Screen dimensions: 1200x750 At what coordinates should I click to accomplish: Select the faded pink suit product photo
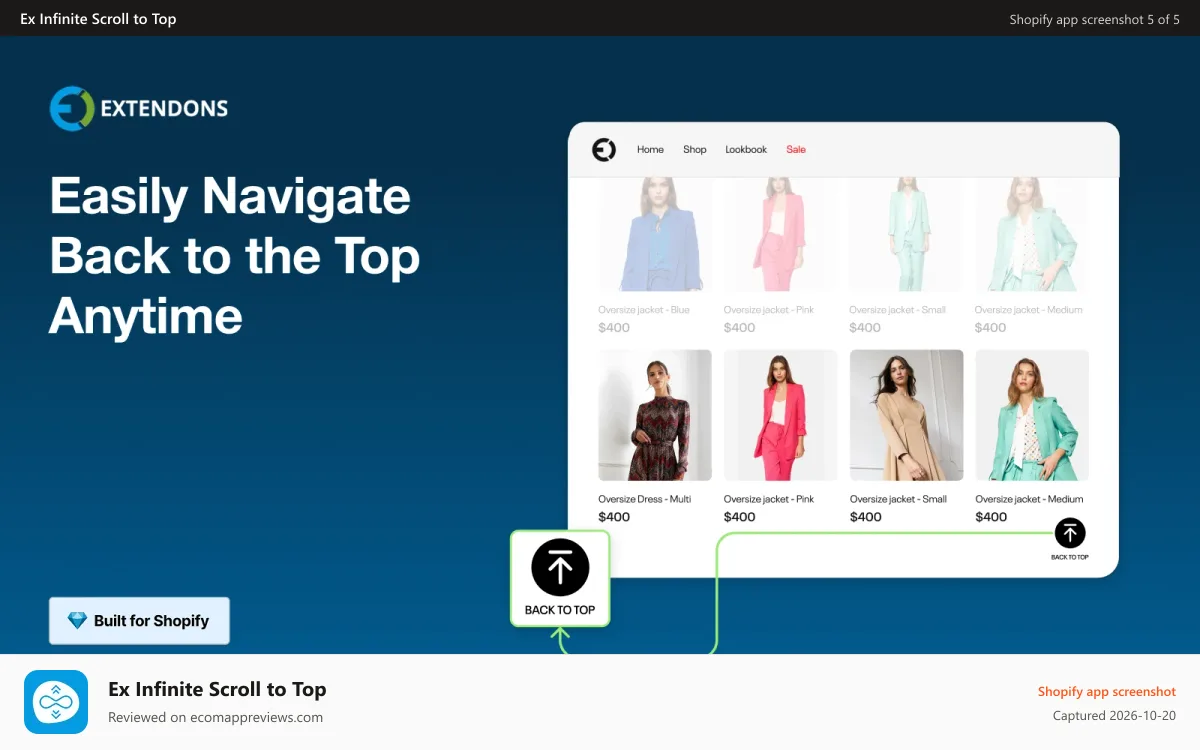pos(781,235)
